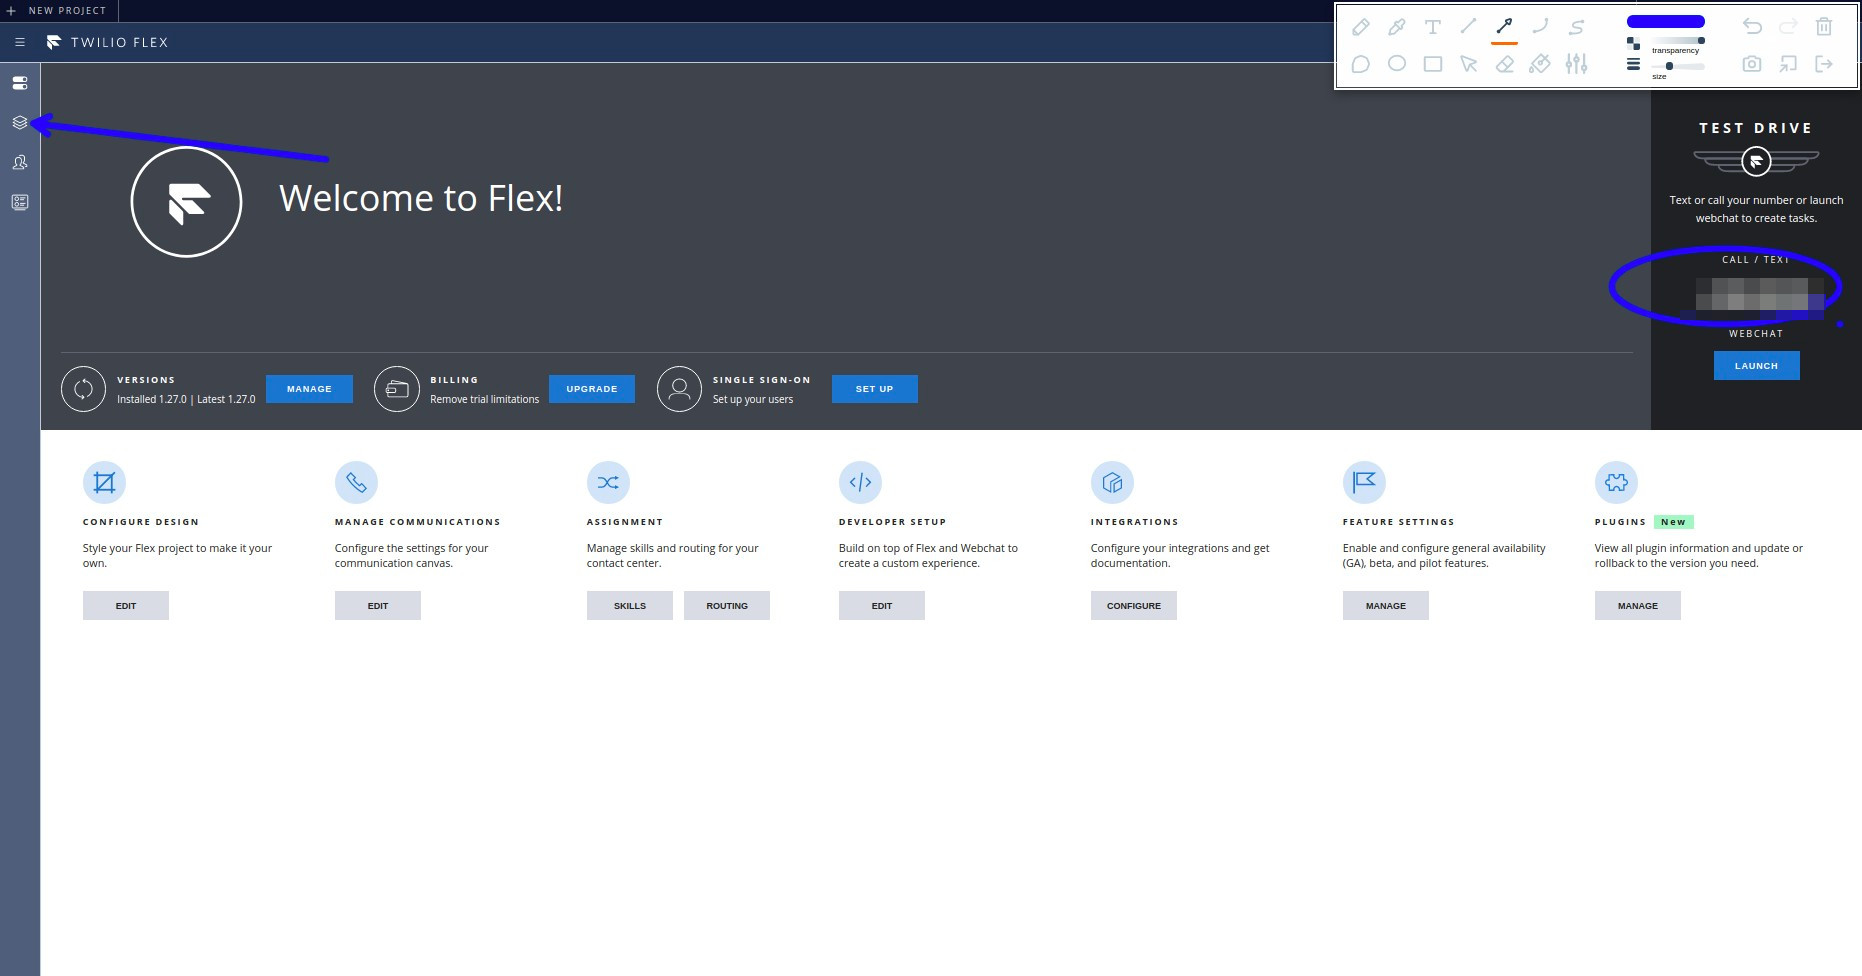Click the Configure Design crop icon
This screenshot has height=976, width=1862.
(104, 483)
